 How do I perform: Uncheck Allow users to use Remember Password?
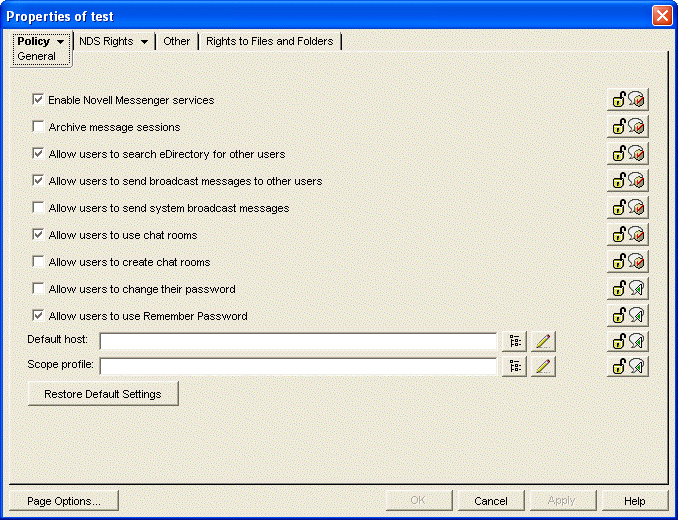tap(38, 315)
